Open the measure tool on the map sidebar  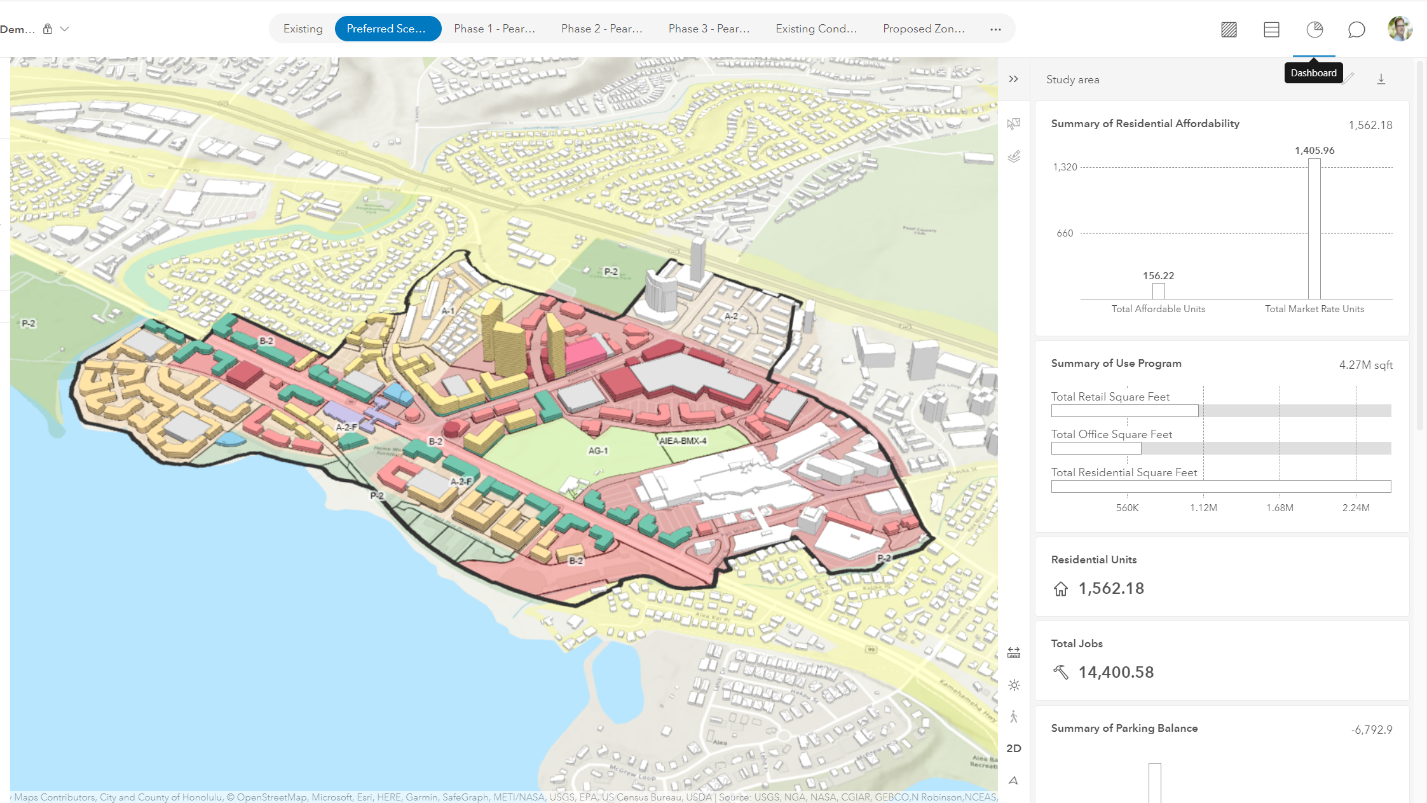click(1013, 651)
